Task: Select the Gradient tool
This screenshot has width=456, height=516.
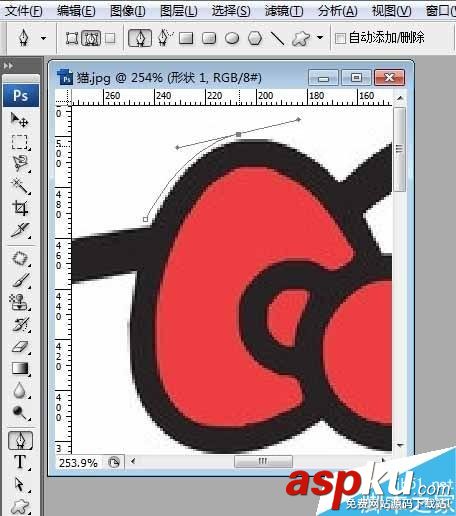Action: [x=20, y=368]
